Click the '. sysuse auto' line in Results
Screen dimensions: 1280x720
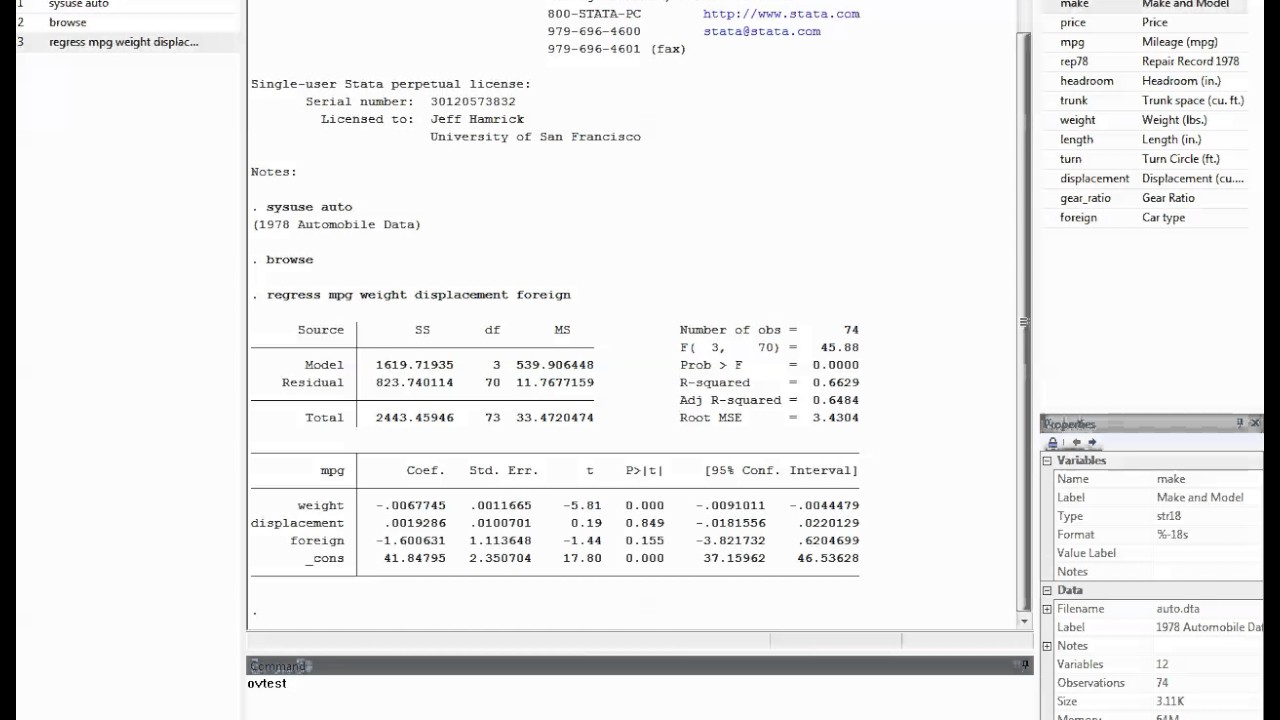[x=302, y=207]
